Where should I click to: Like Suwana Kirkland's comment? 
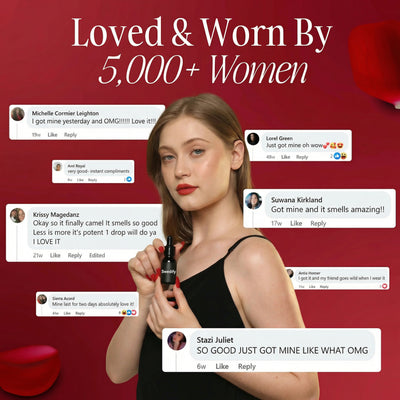click(296, 223)
